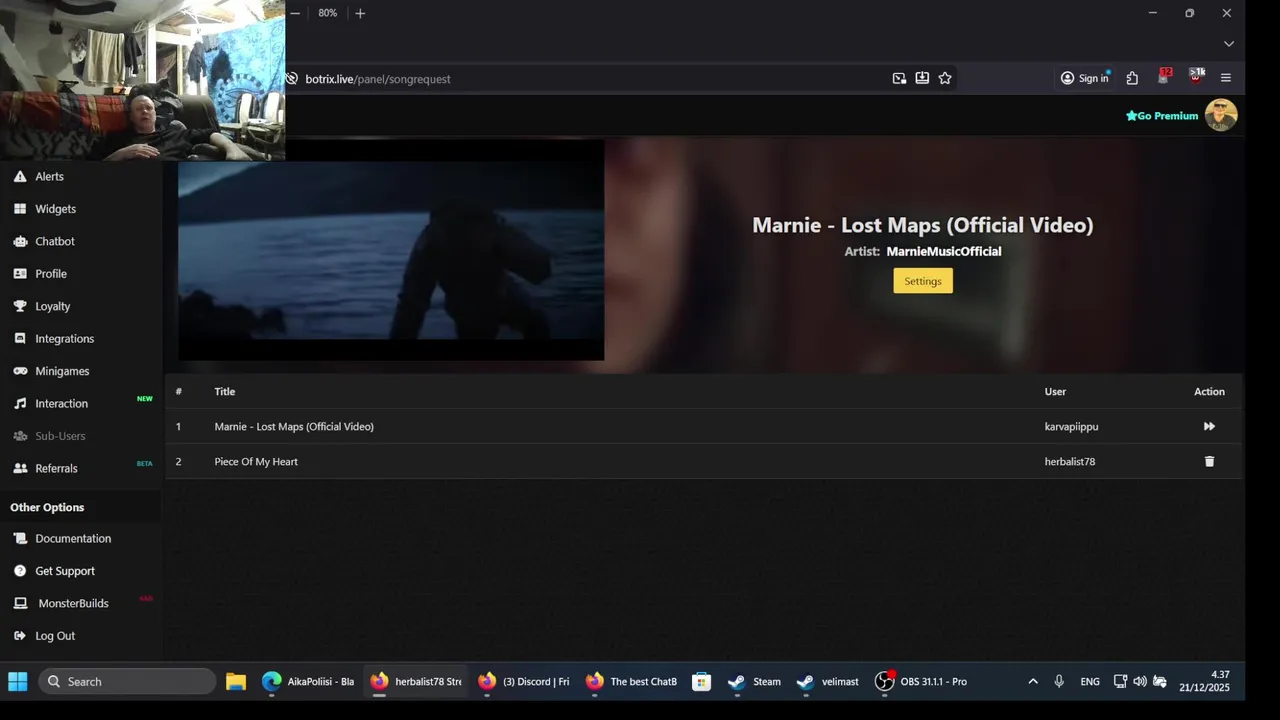Zoom in with the plus button
This screenshot has width=1280, height=720.
[360, 13]
